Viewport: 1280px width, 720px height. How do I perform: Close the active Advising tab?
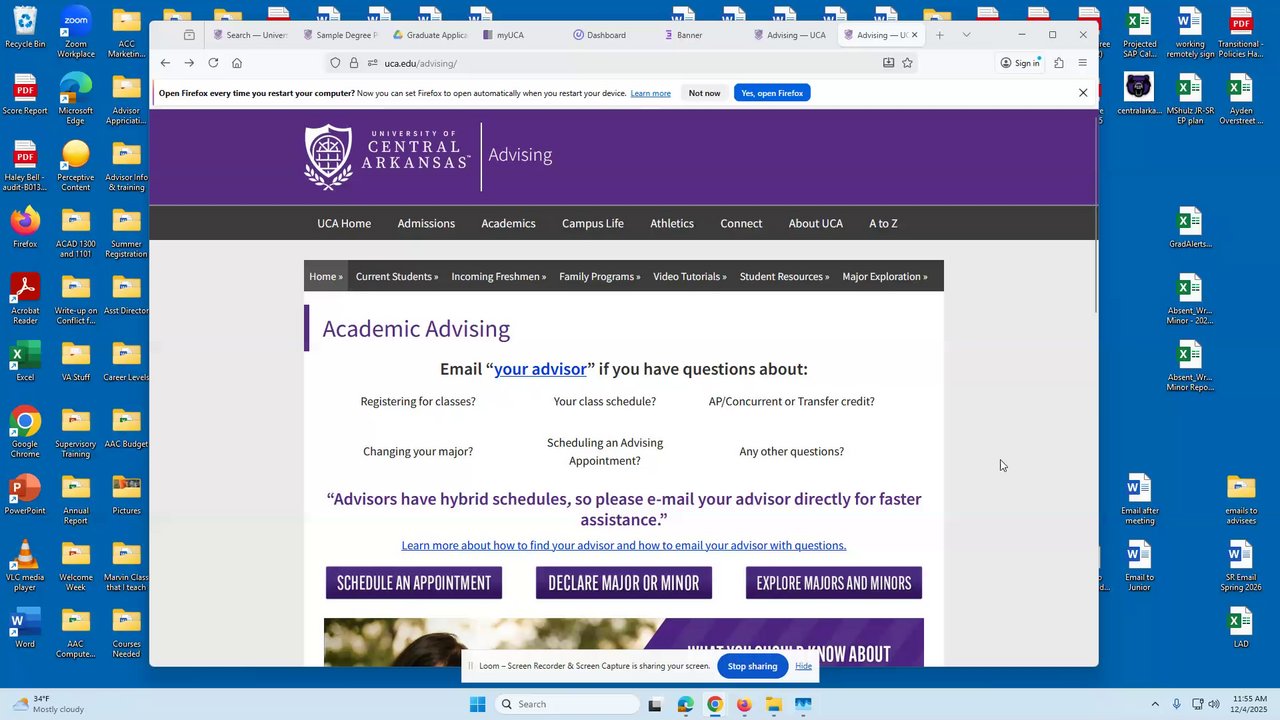click(x=914, y=35)
